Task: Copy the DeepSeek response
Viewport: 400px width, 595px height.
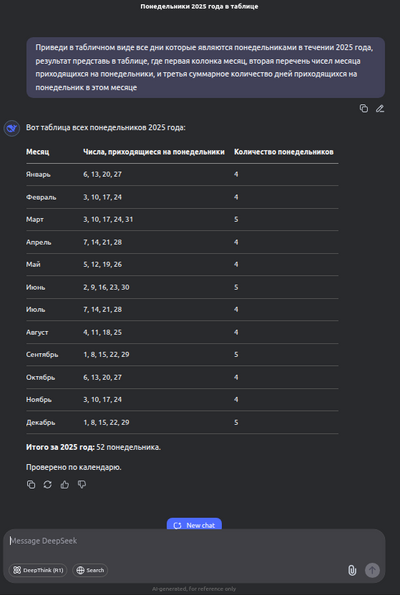Action: coord(31,485)
